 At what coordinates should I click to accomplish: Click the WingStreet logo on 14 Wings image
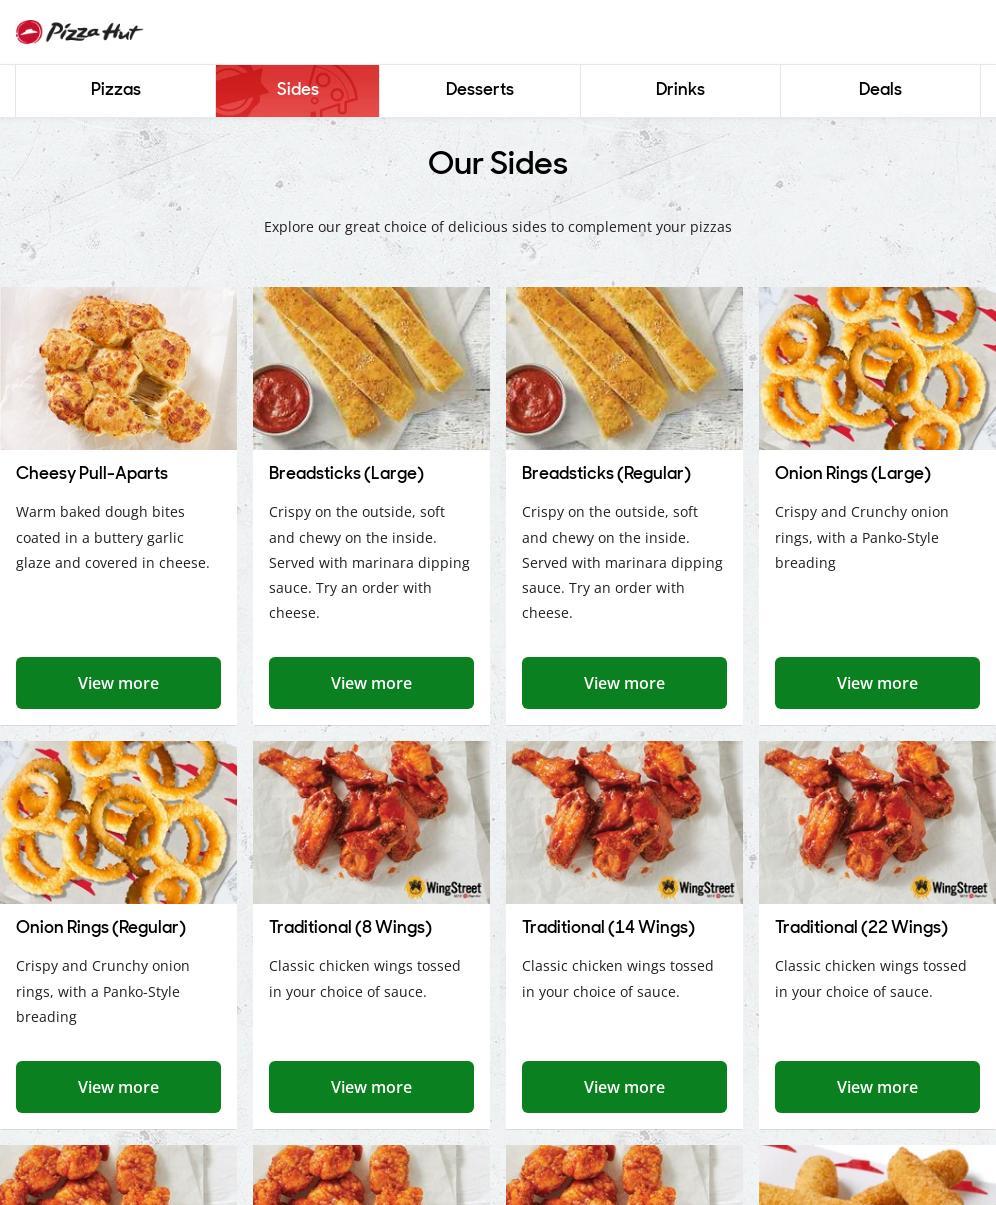coord(697,888)
